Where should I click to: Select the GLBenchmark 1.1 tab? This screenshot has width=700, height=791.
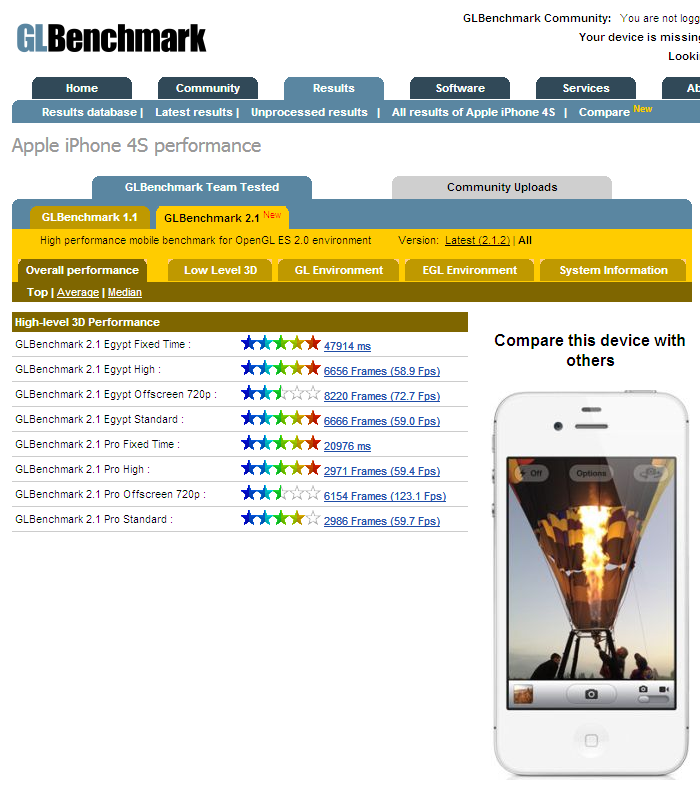coord(90,217)
